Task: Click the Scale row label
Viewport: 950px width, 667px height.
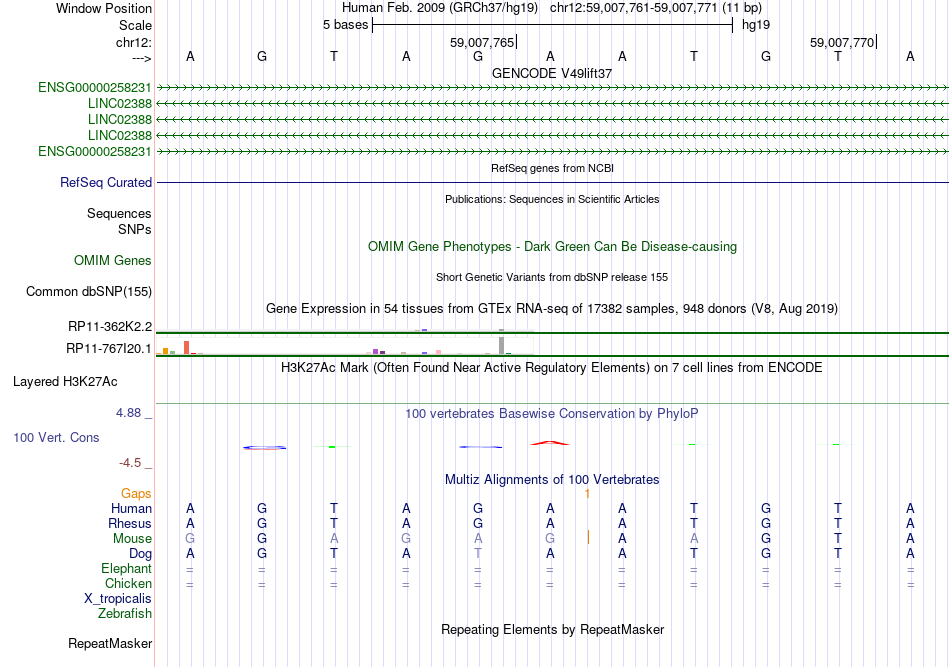Action: (x=136, y=25)
